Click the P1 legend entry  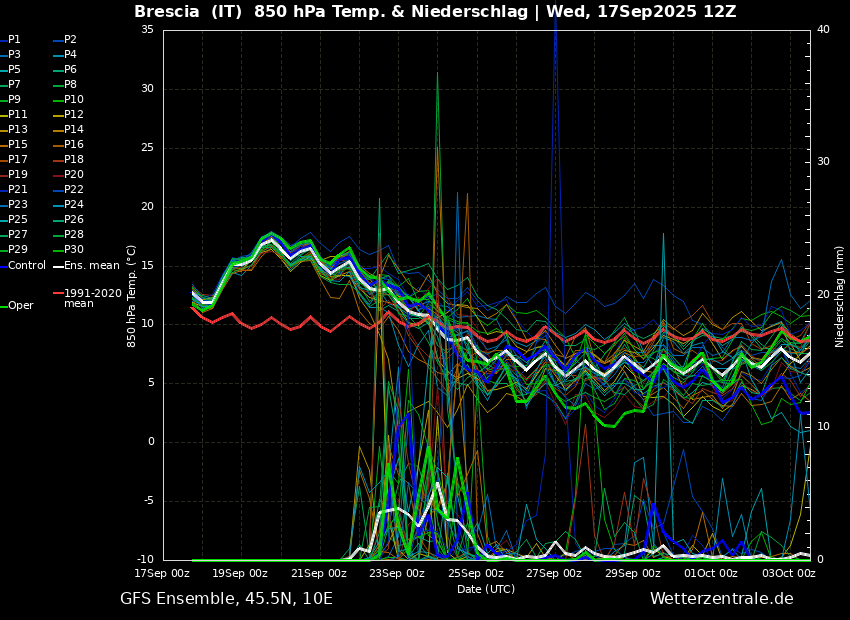pyautogui.click(x=14, y=40)
